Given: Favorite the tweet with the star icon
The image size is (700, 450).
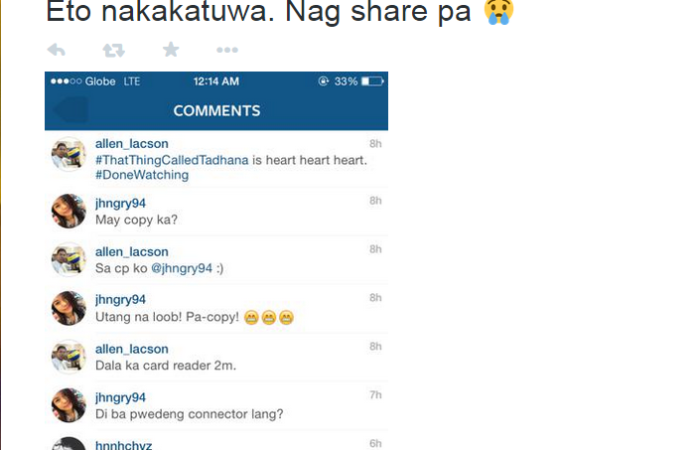Looking at the screenshot, I should point(171,50).
